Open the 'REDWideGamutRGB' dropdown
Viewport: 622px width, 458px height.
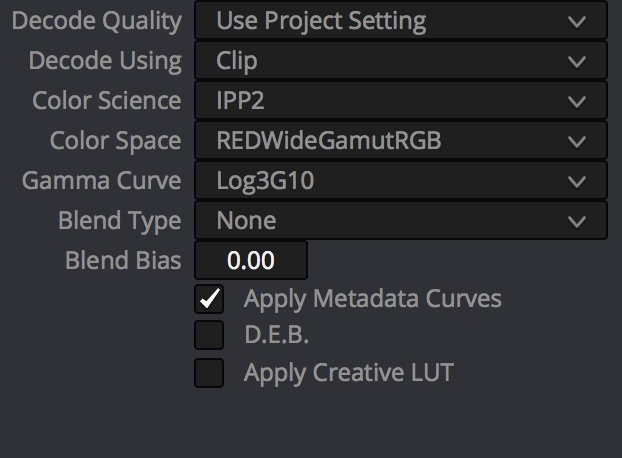pos(400,141)
